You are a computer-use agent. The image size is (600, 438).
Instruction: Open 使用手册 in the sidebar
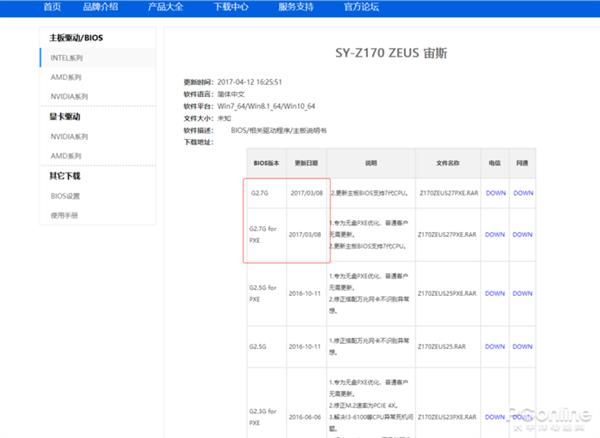click(64, 214)
